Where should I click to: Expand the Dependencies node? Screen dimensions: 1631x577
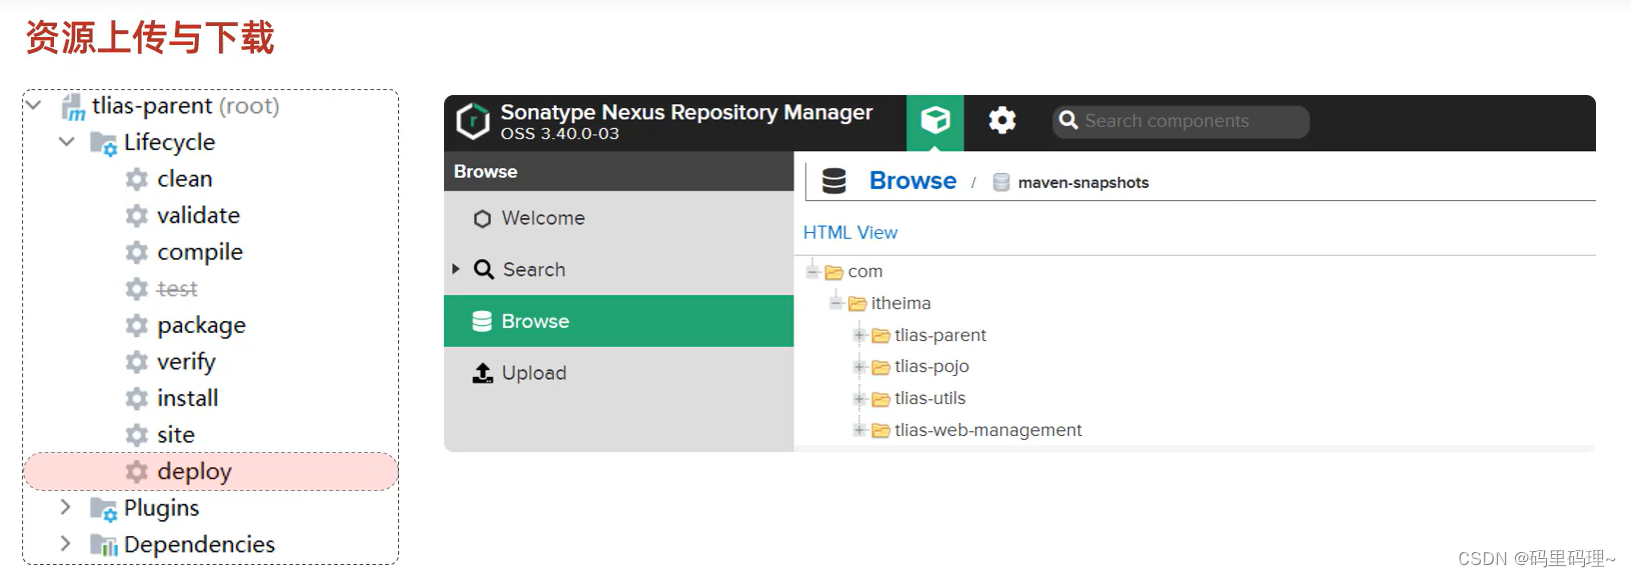click(x=66, y=543)
